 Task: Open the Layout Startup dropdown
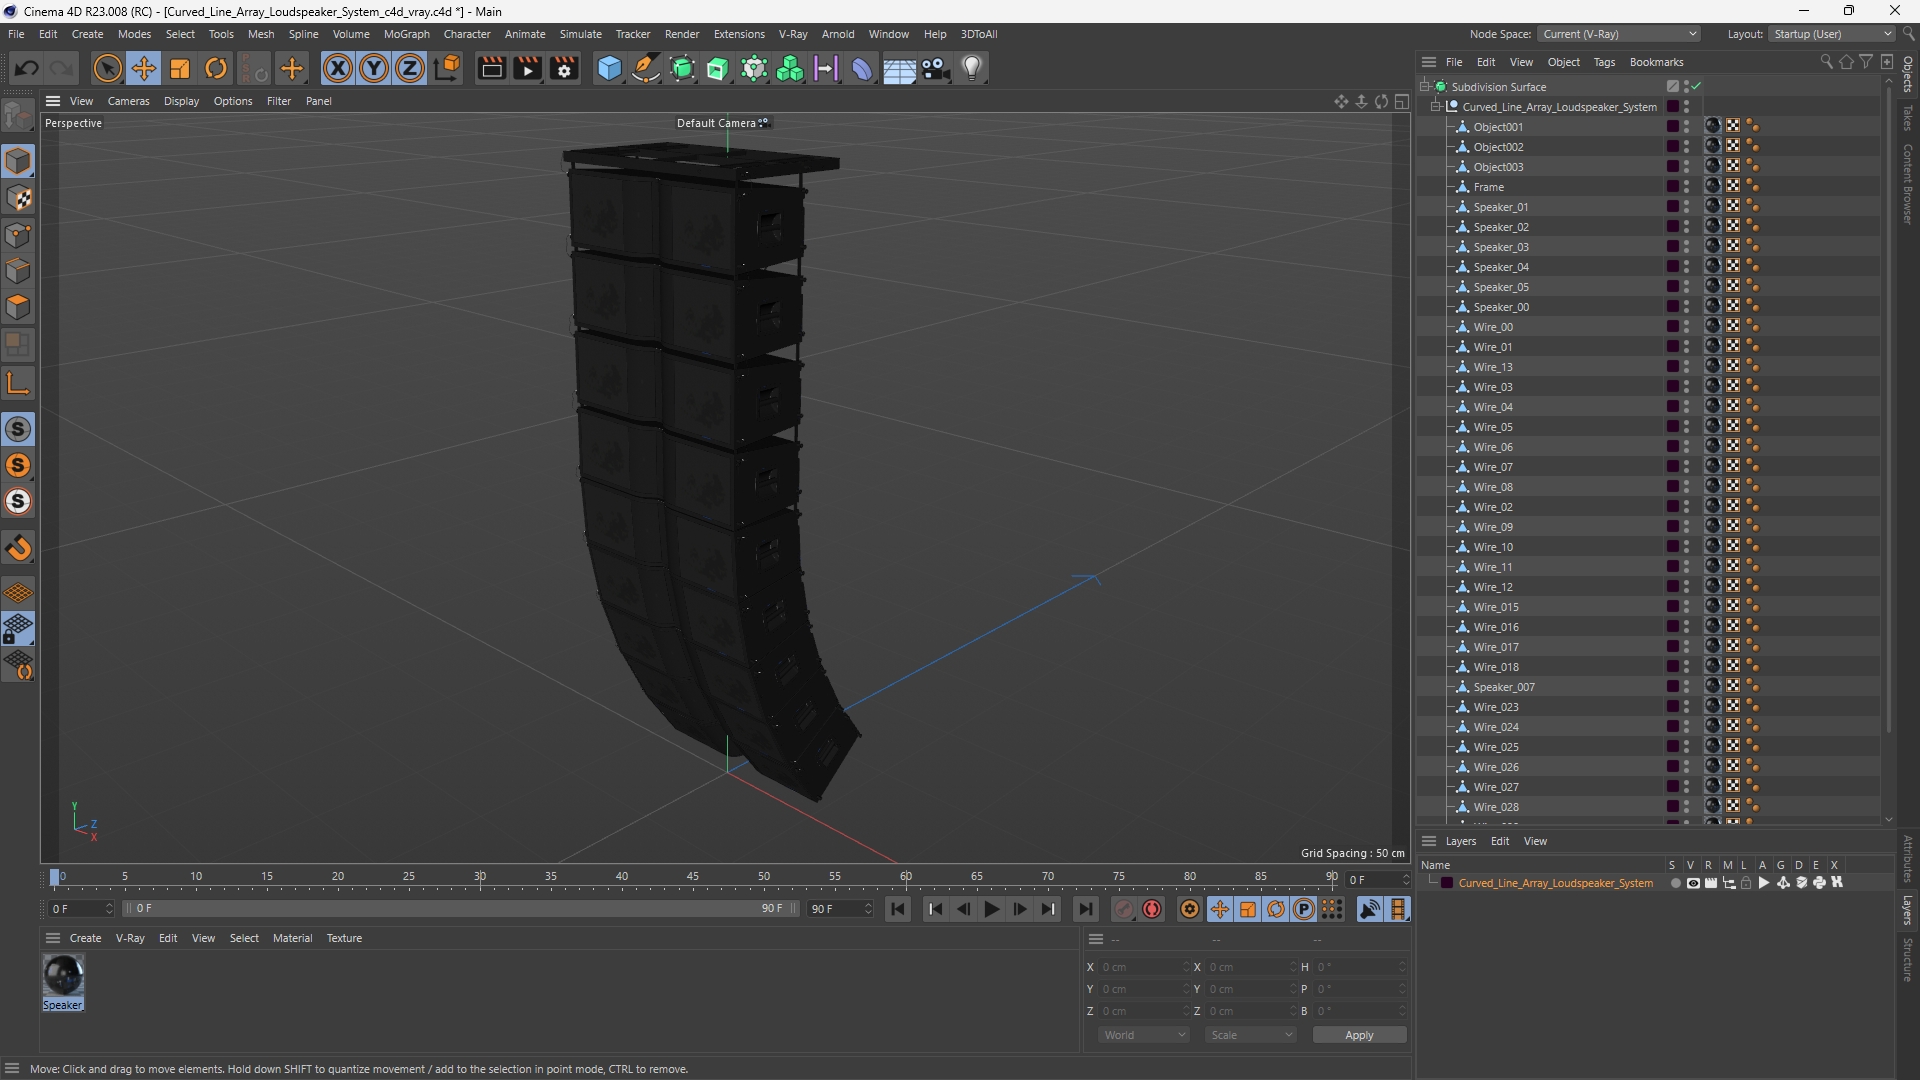tap(1831, 34)
